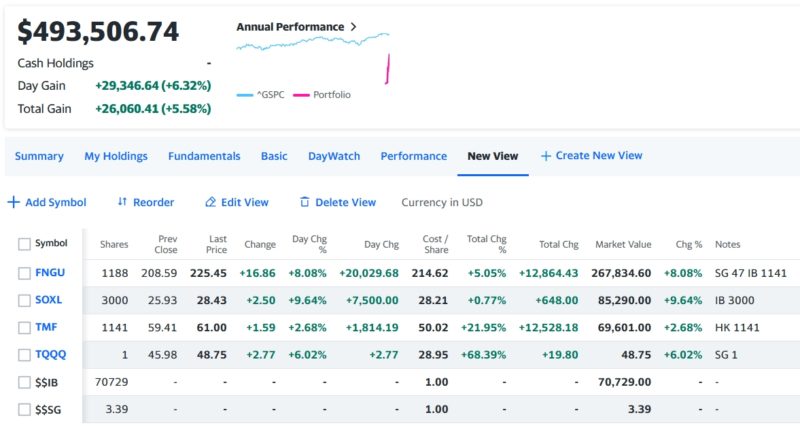
Task: Select the TMF row checkbox
Action: tap(25, 327)
